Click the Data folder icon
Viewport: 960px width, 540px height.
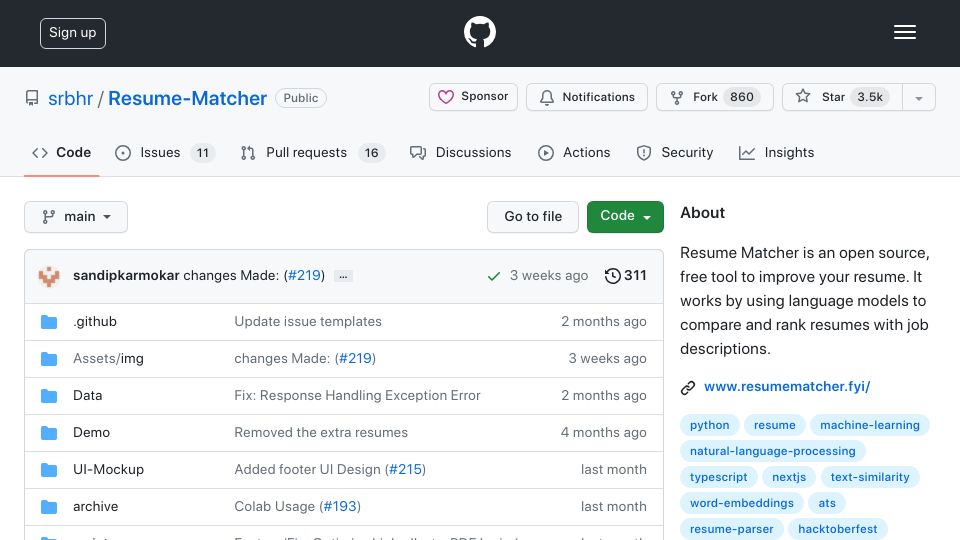coord(49,396)
